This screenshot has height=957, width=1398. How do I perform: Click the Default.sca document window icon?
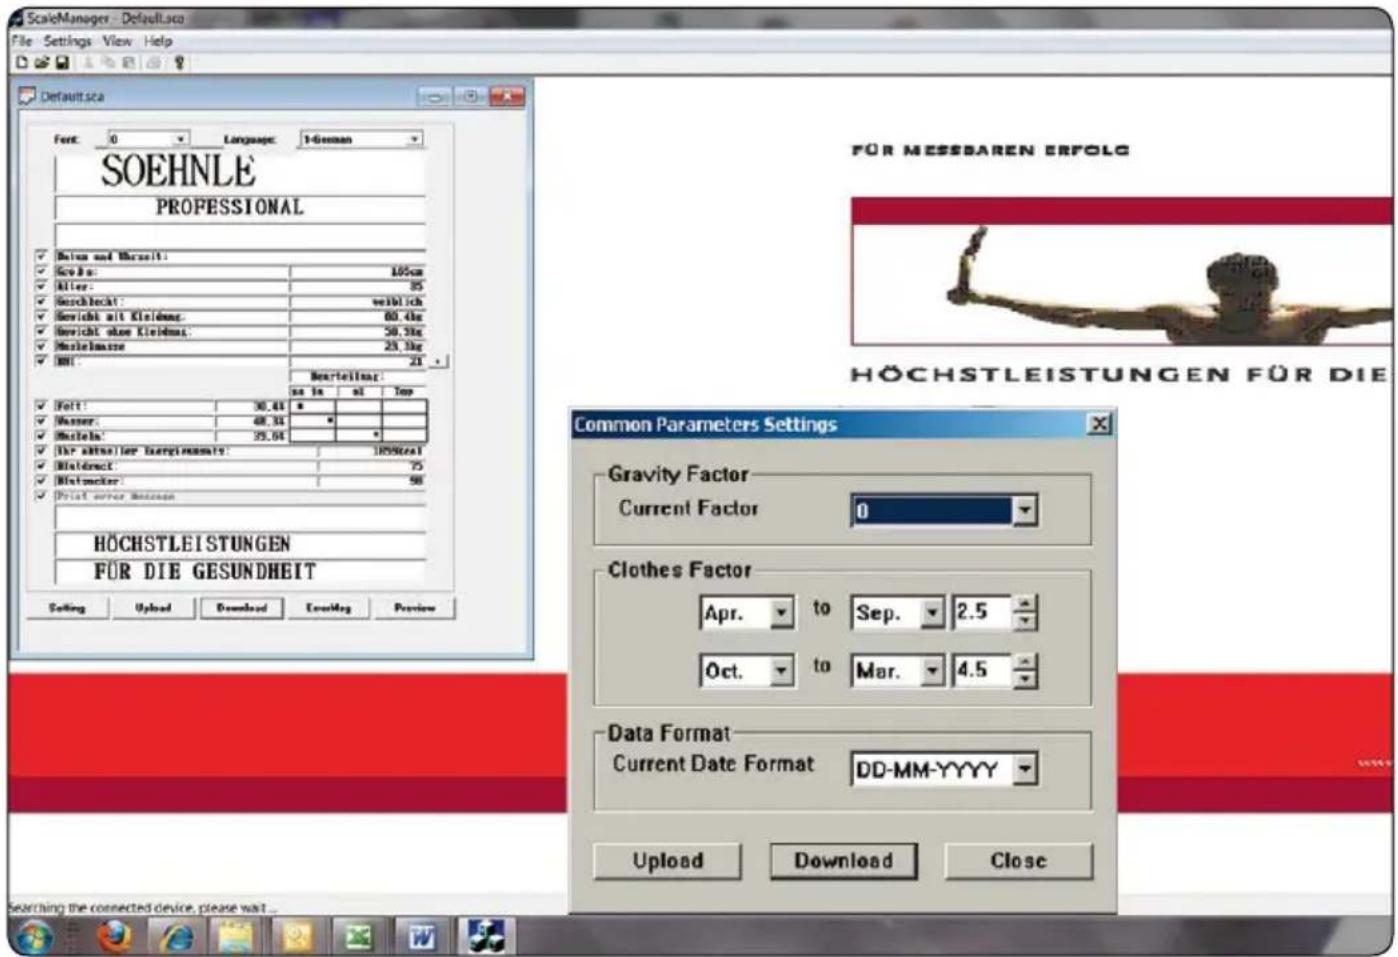27,96
